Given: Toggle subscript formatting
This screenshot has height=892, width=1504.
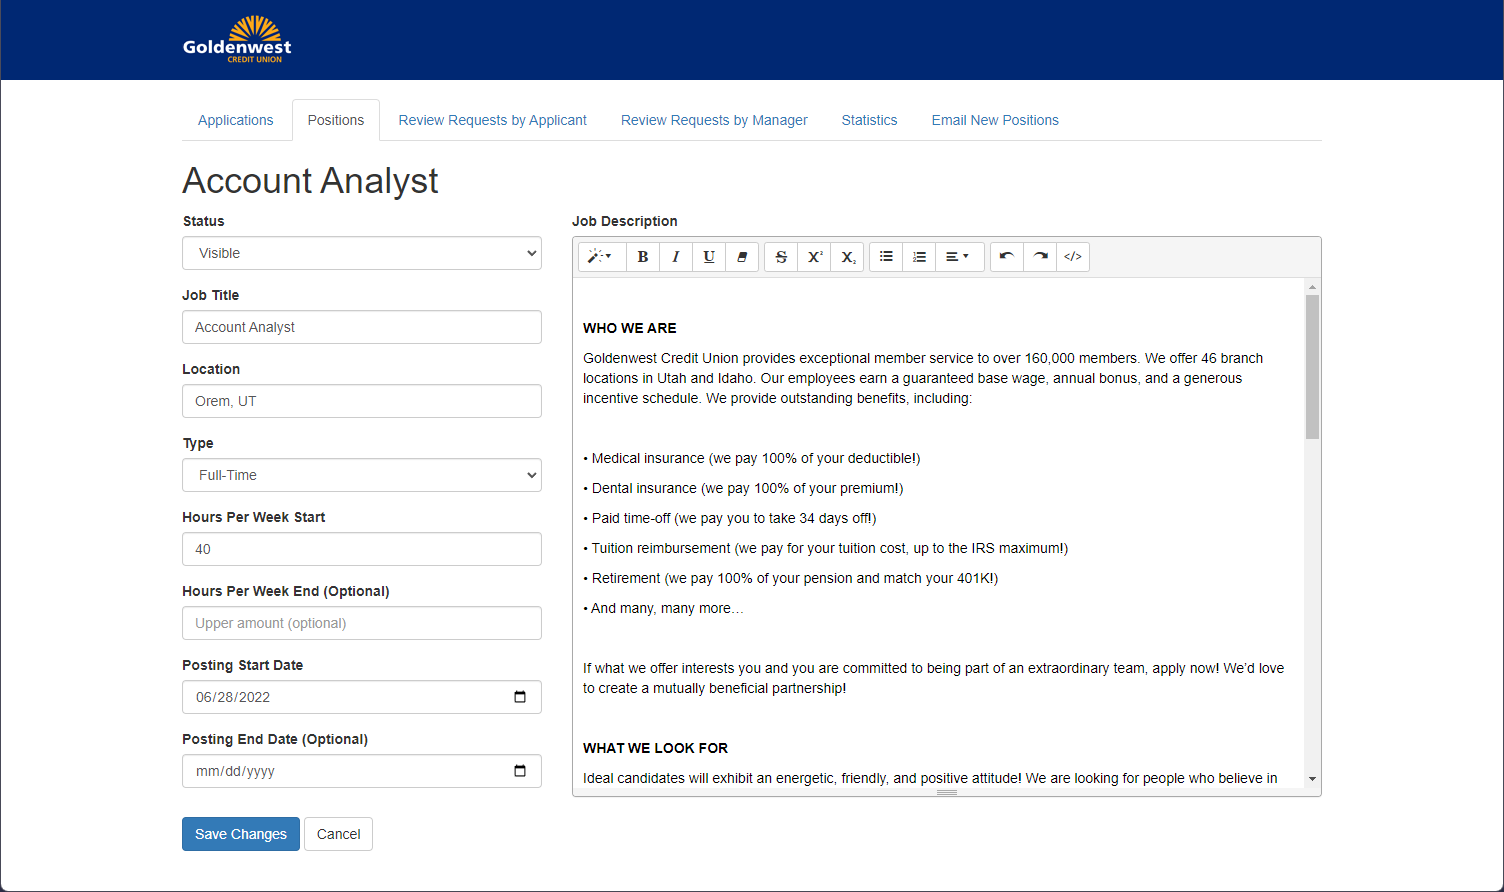Looking at the screenshot, I should [x=848, y=257].
